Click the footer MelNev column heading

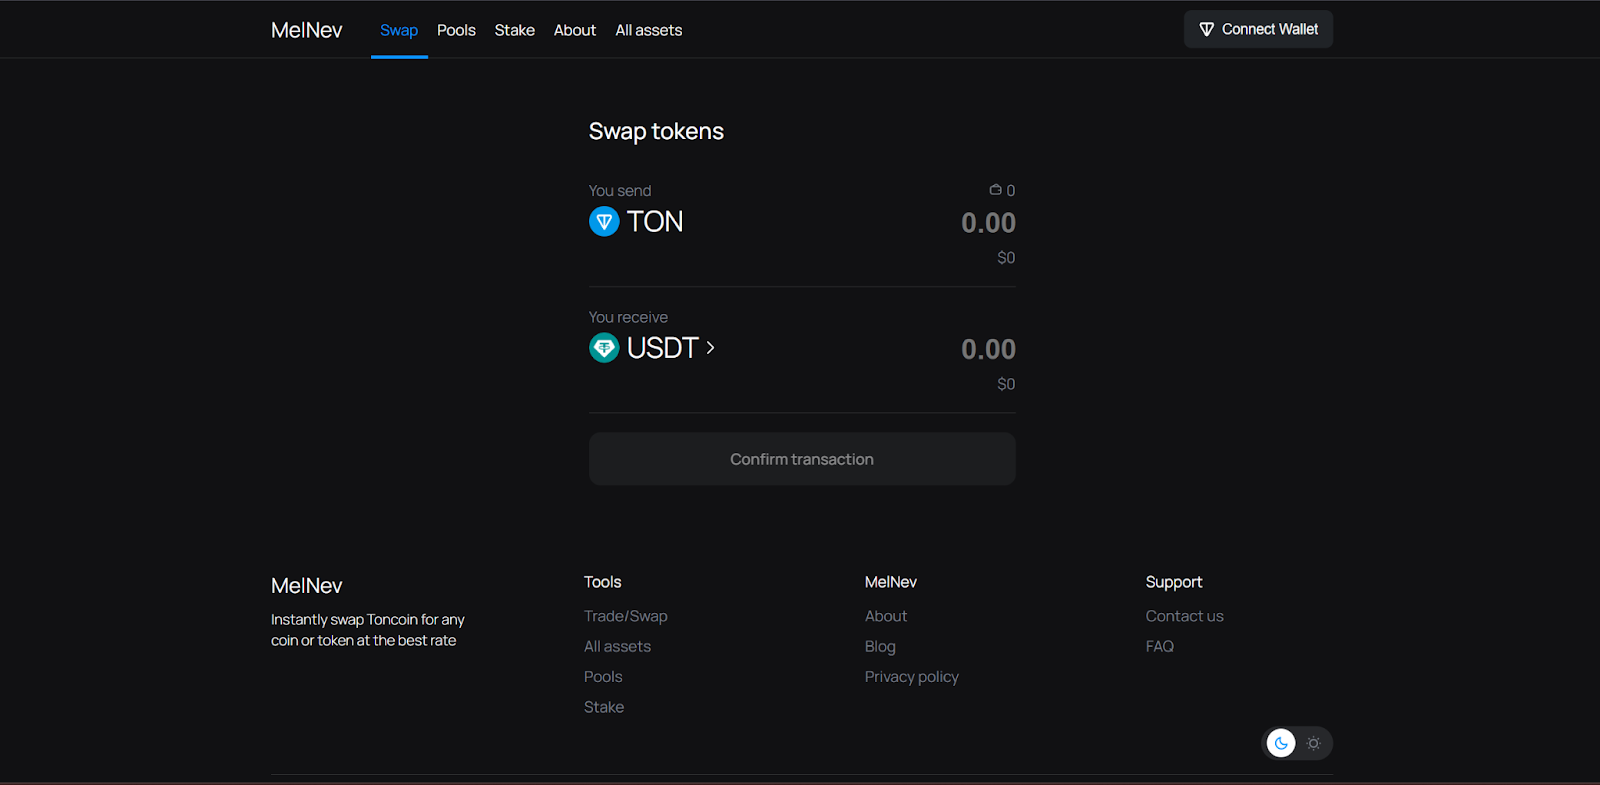891,582
